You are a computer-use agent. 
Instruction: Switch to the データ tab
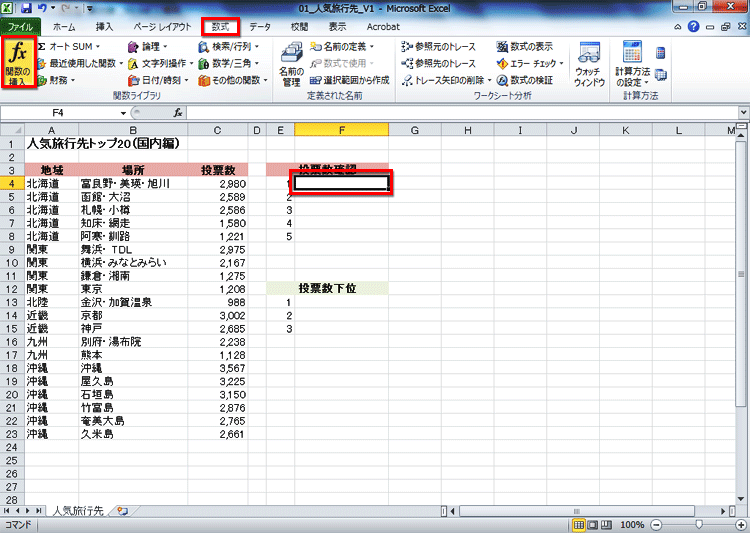point(260,27)
